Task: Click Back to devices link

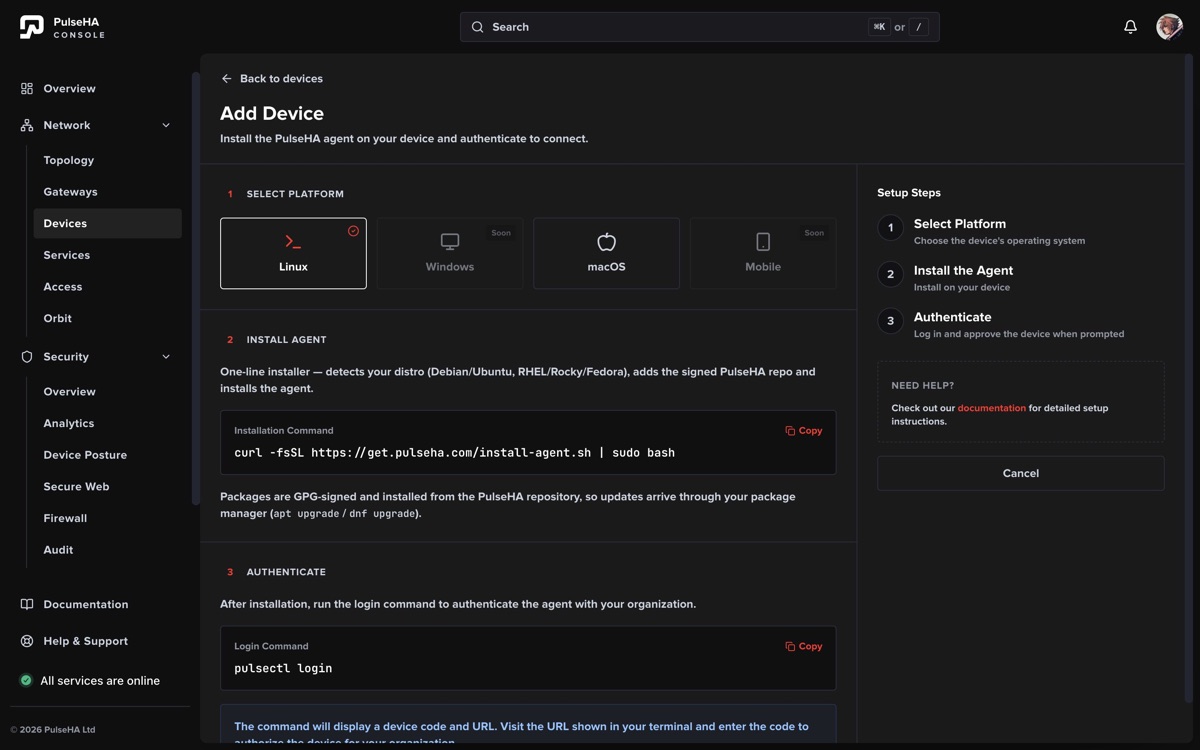Action: [x=272, y=78]
